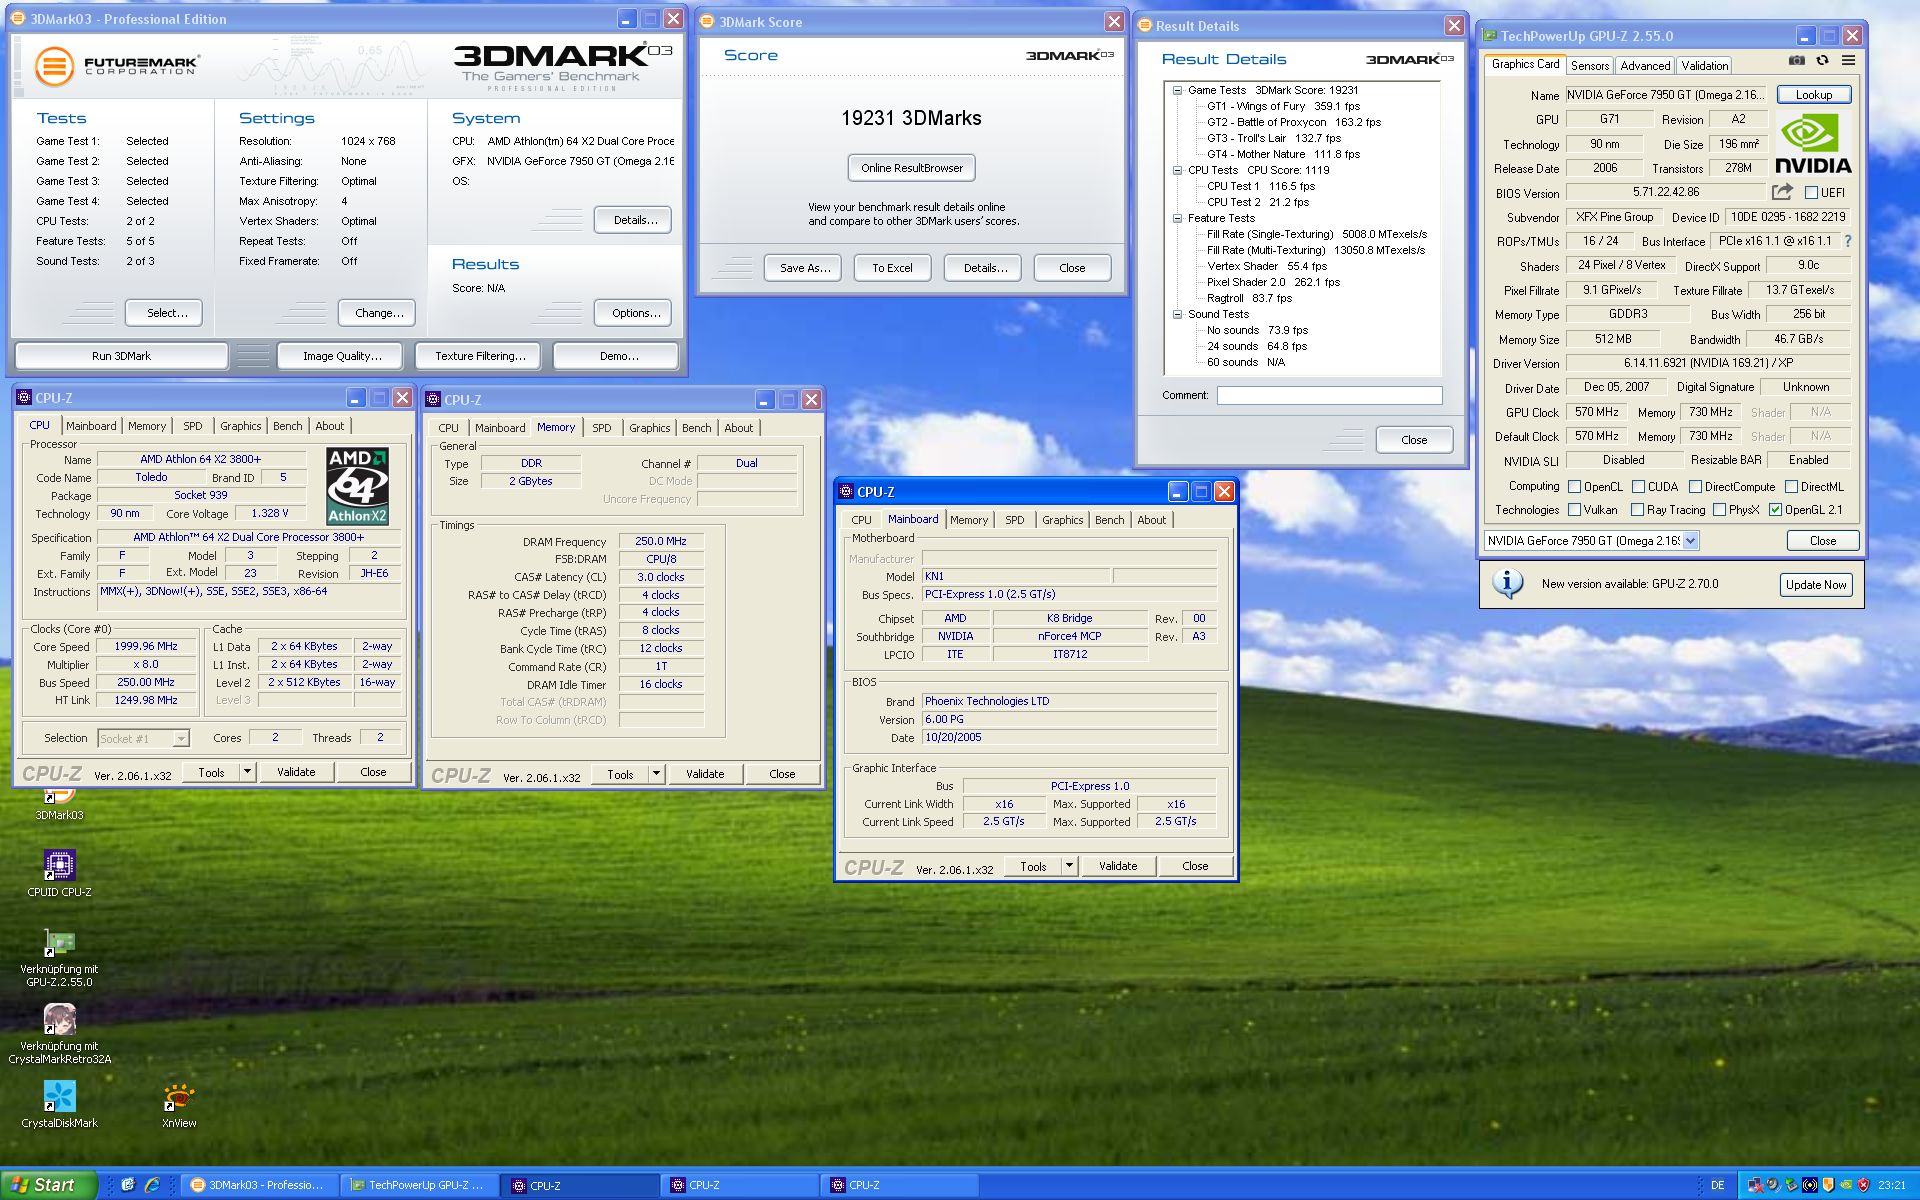Collapse the Feature Tests tree node

coord(1178,218)
